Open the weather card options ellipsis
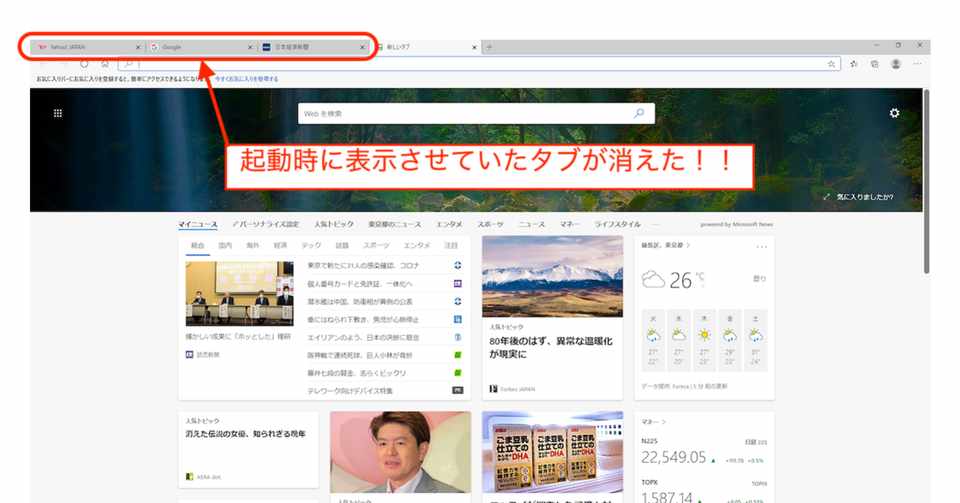The height and width of the screenshot is (503, 960). pyautogui.click(x=761, y=247)
